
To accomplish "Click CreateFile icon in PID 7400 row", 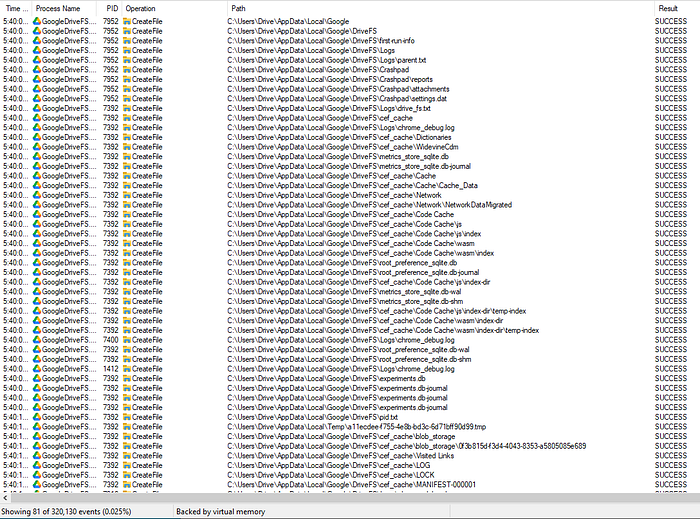I will pos(127,340).
